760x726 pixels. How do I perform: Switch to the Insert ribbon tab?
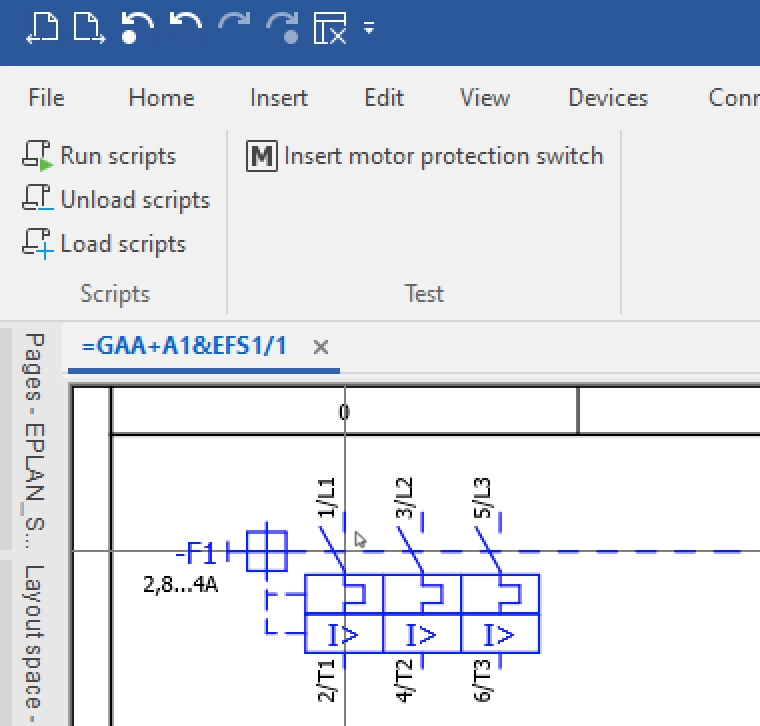[279, 98]
